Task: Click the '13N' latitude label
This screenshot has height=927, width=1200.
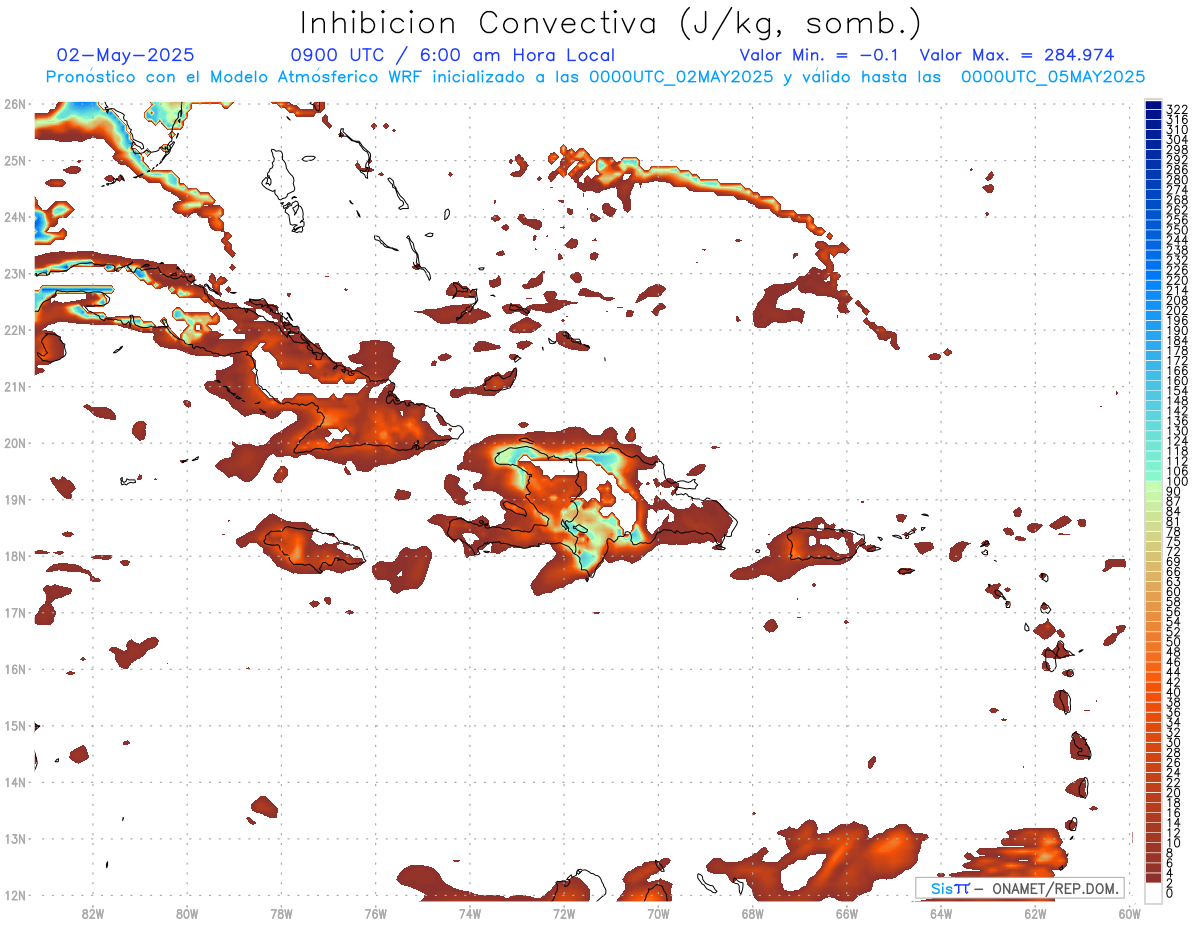Action: (x=15, y=839)
